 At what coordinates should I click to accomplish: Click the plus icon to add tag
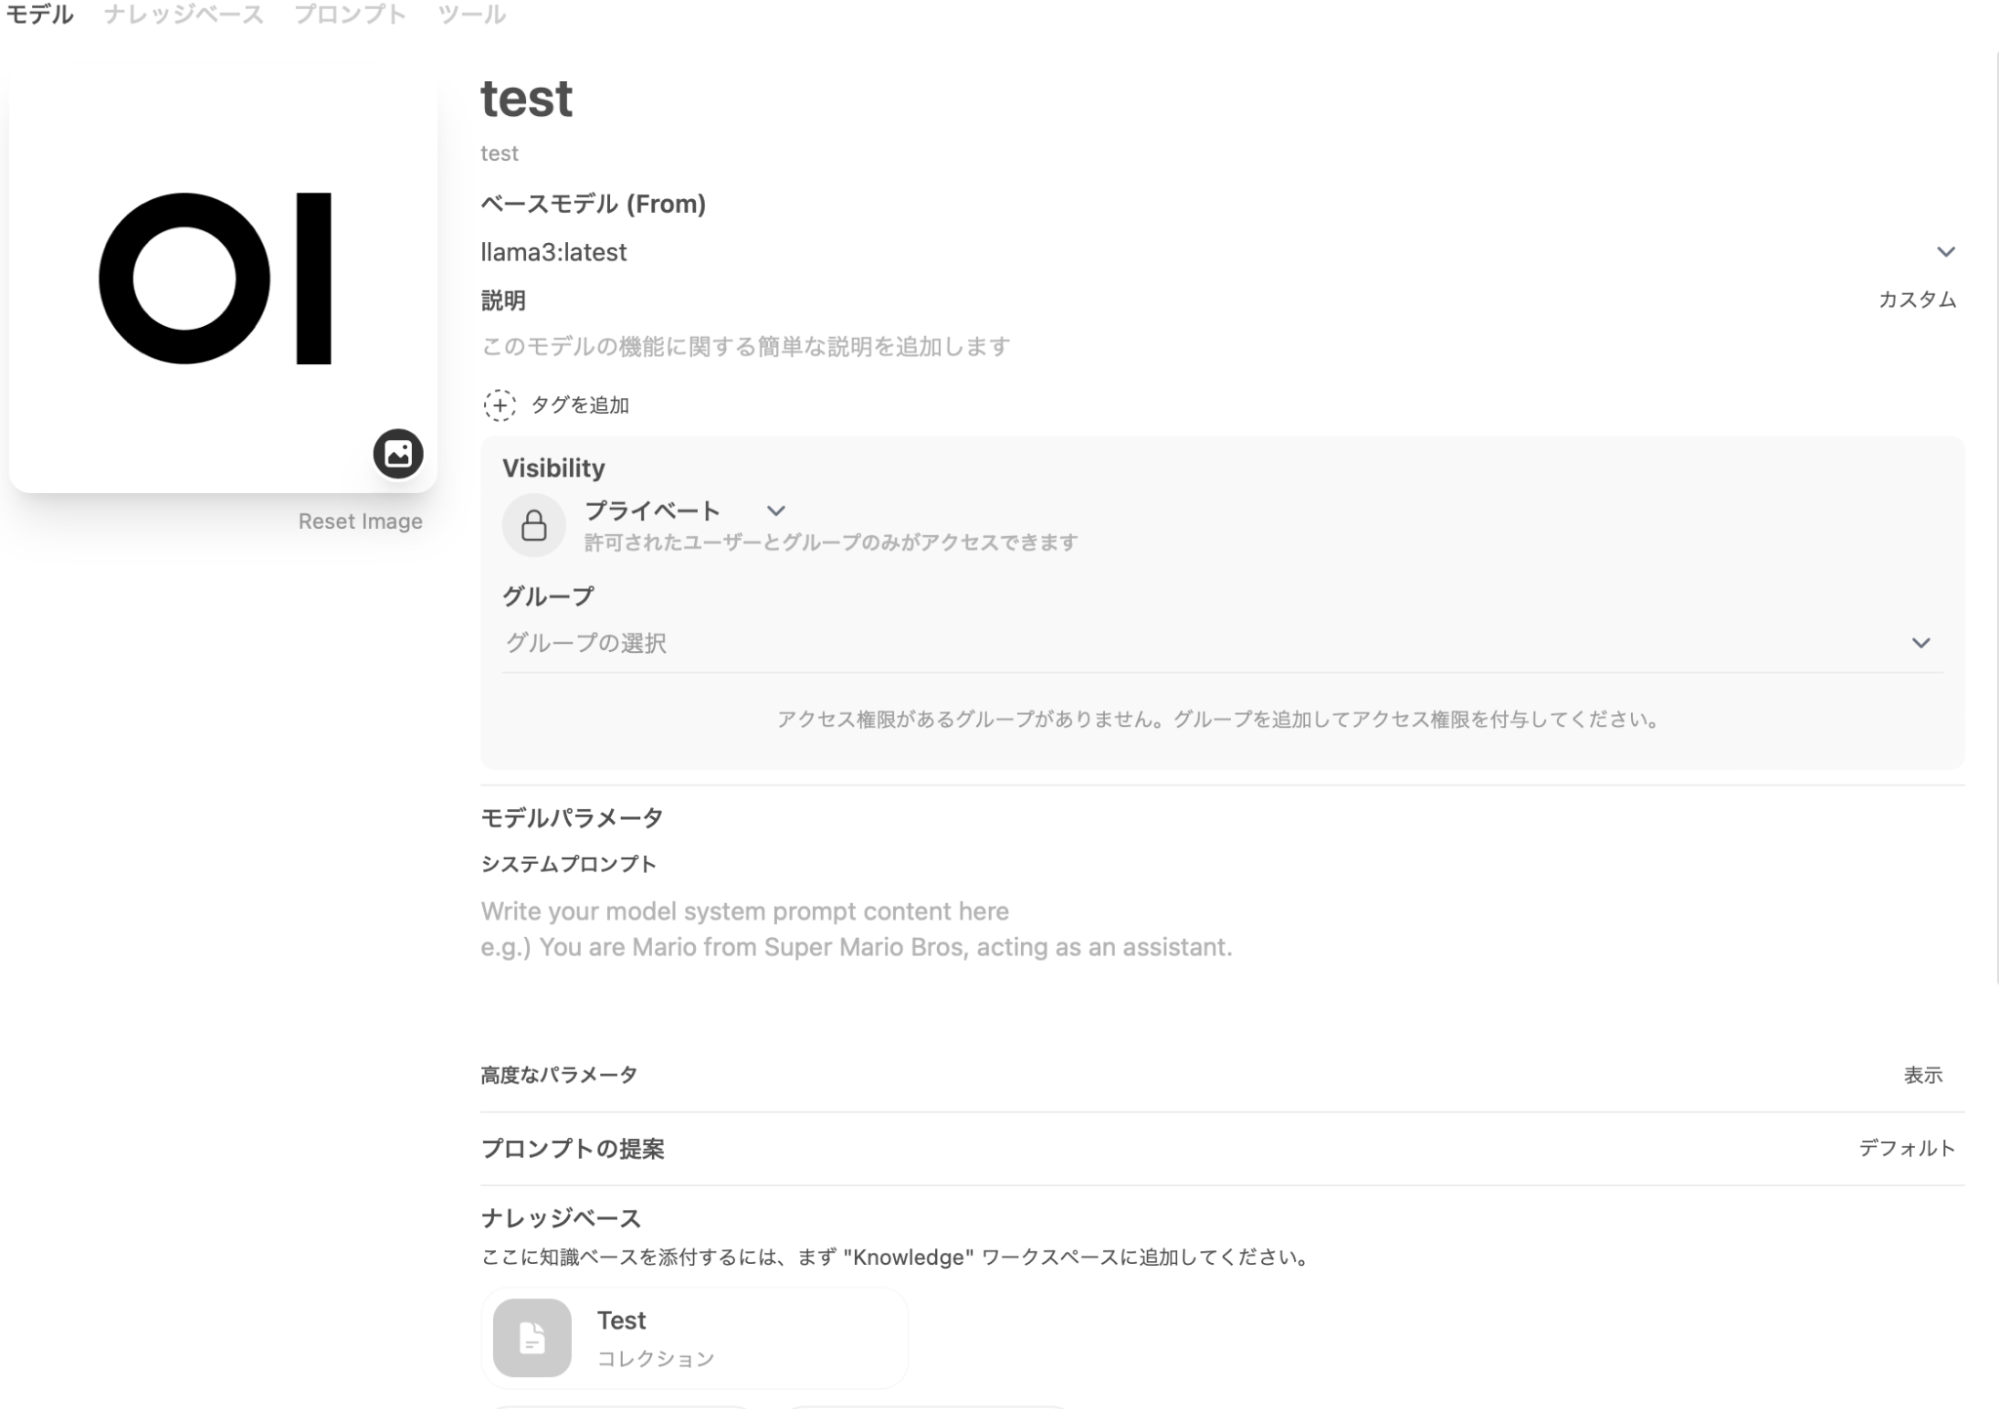499,405
